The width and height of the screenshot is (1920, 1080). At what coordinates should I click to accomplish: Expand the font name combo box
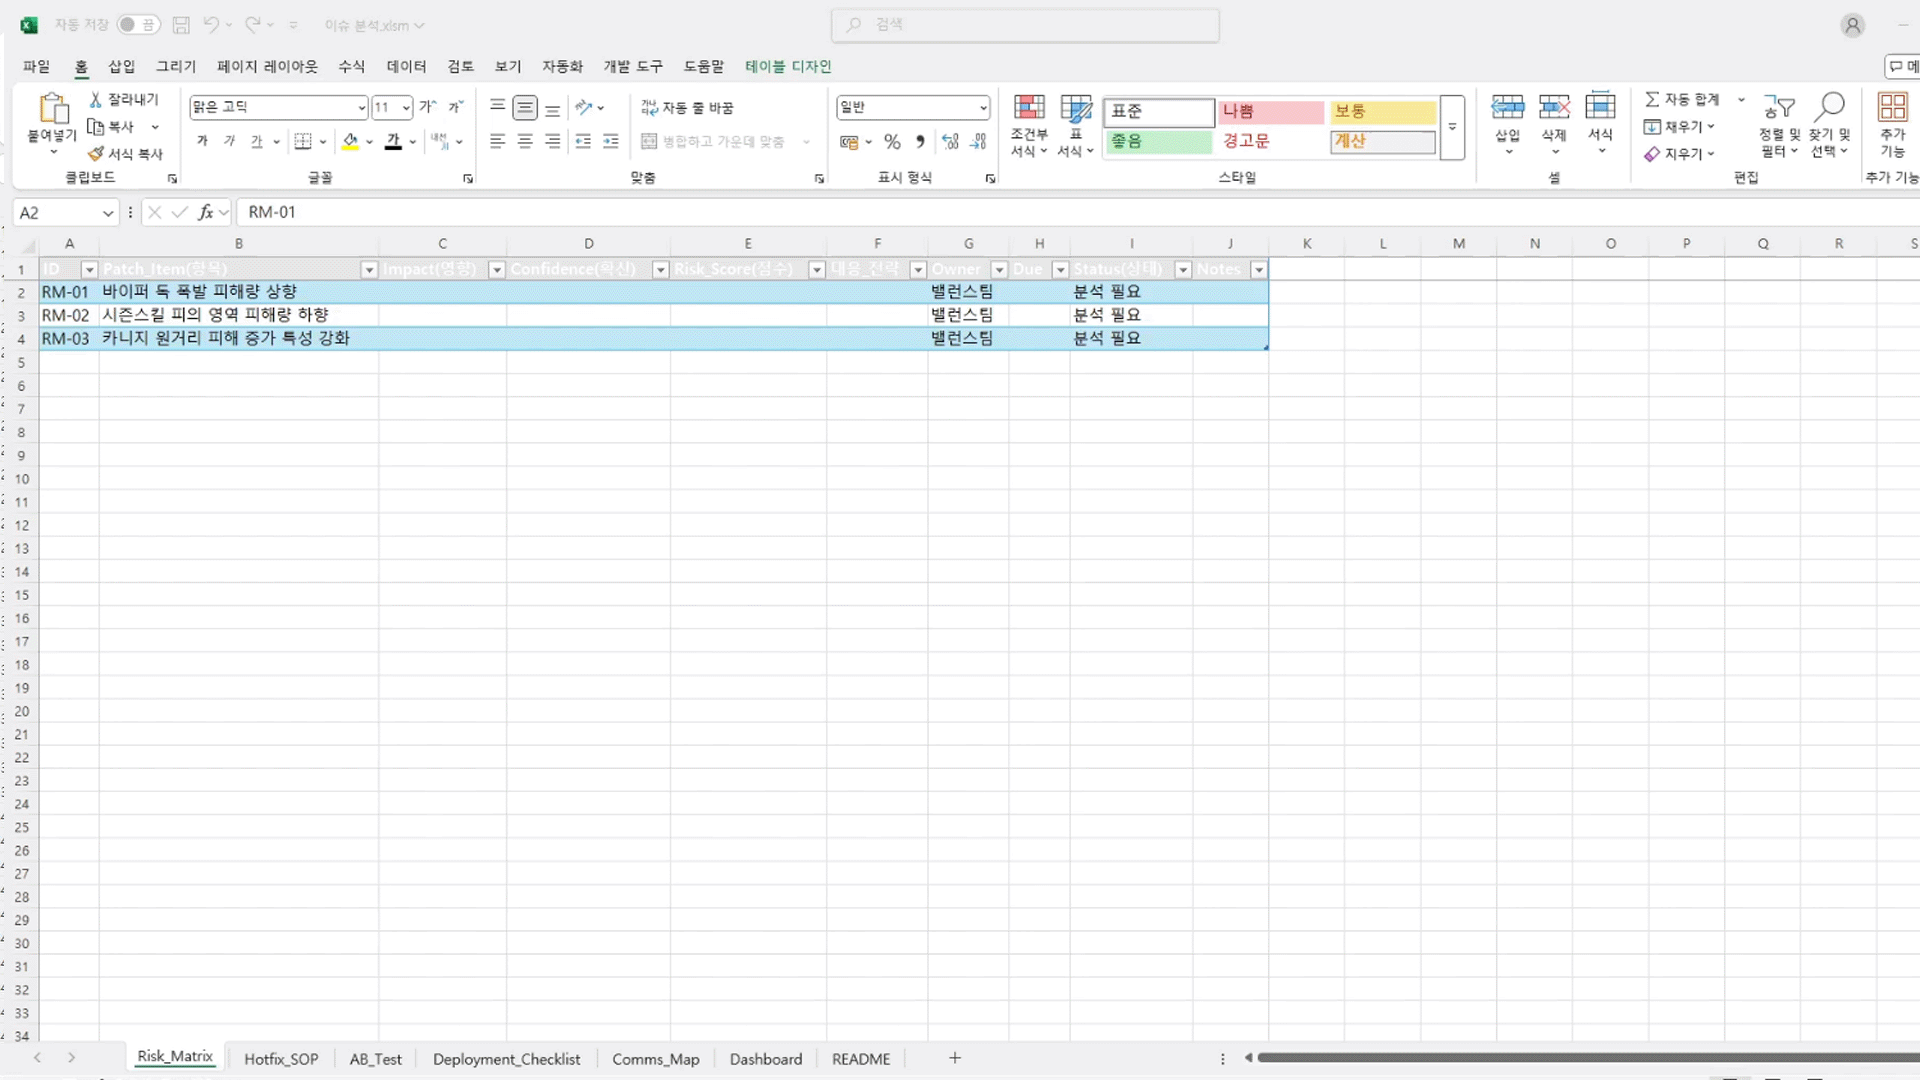[361, 107]
